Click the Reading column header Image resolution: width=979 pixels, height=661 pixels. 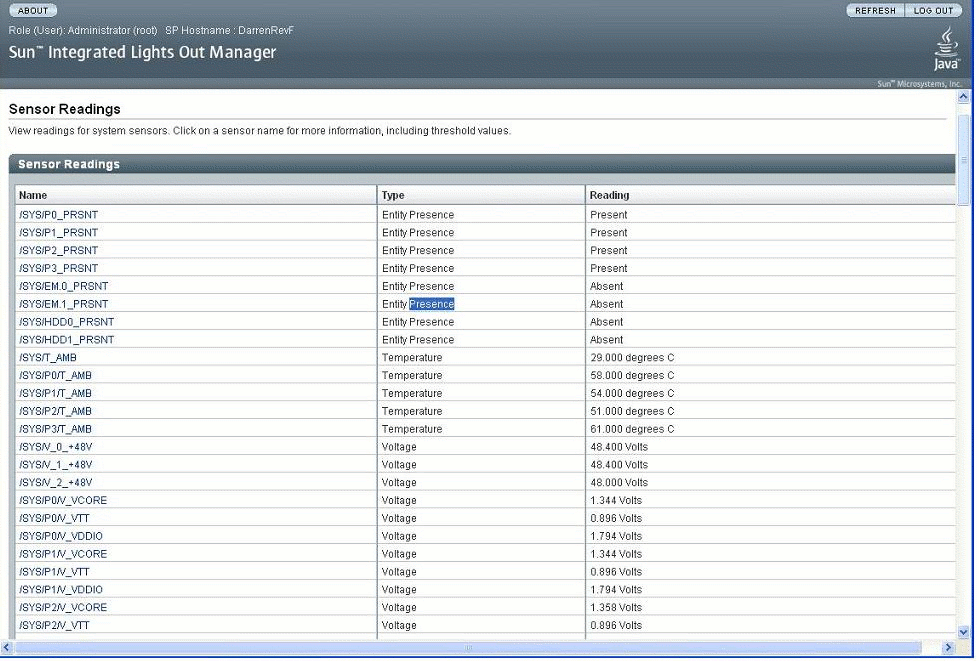point(770,195)
